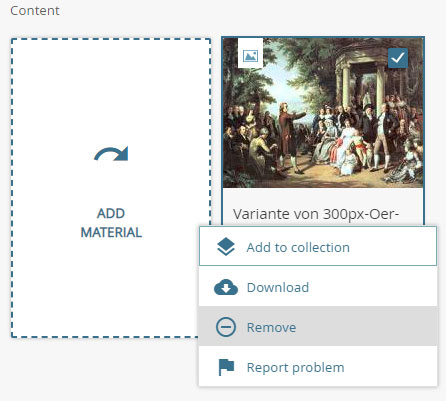Uncheck the selected material checkbox
Image resolution: width=446 pixels, height=401 pixels.
point(398,58)
